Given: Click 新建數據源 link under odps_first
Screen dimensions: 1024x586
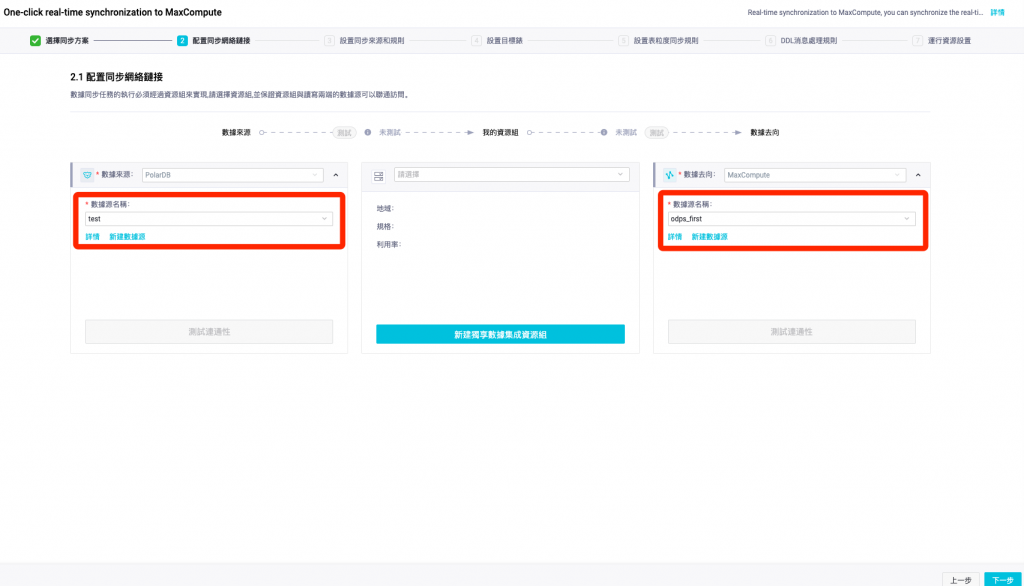Looking at the screenshot, I should point(709,237).
